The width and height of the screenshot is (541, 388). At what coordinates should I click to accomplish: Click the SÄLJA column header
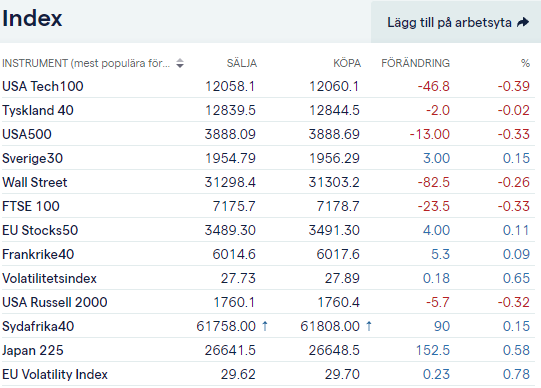pos(242,63)
